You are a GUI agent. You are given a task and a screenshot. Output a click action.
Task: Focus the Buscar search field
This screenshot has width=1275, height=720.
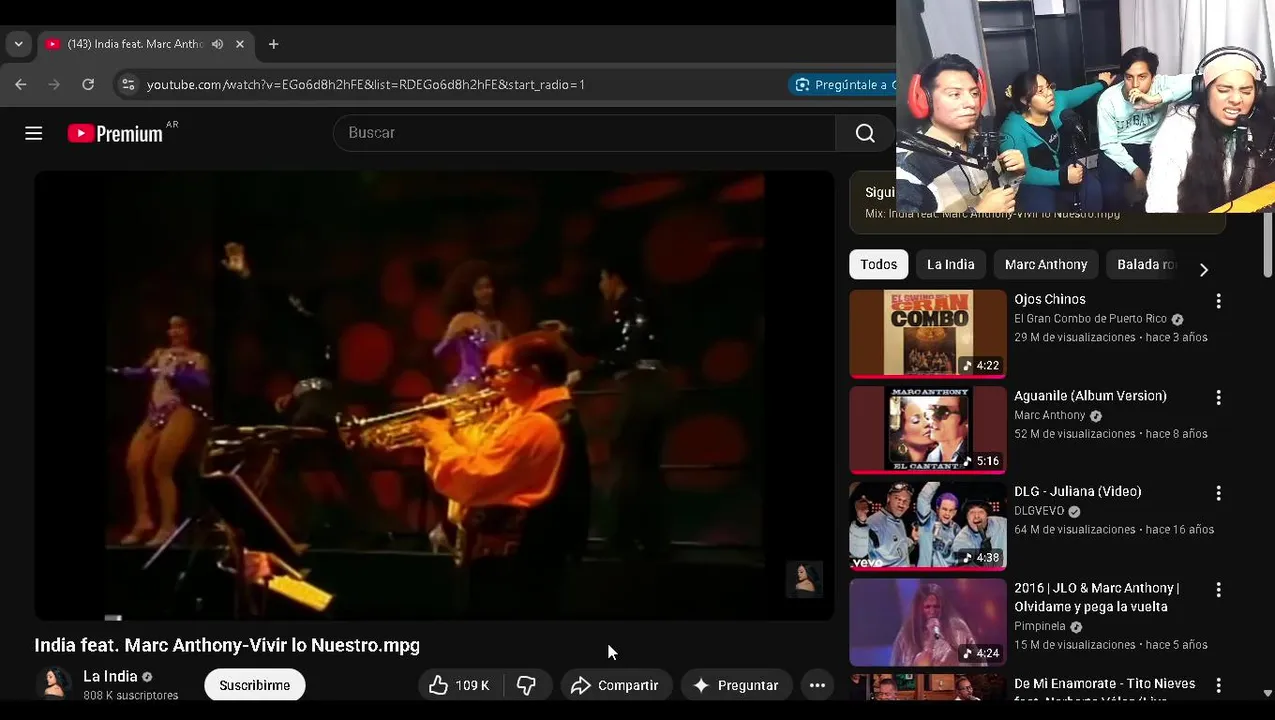point(584,133)
